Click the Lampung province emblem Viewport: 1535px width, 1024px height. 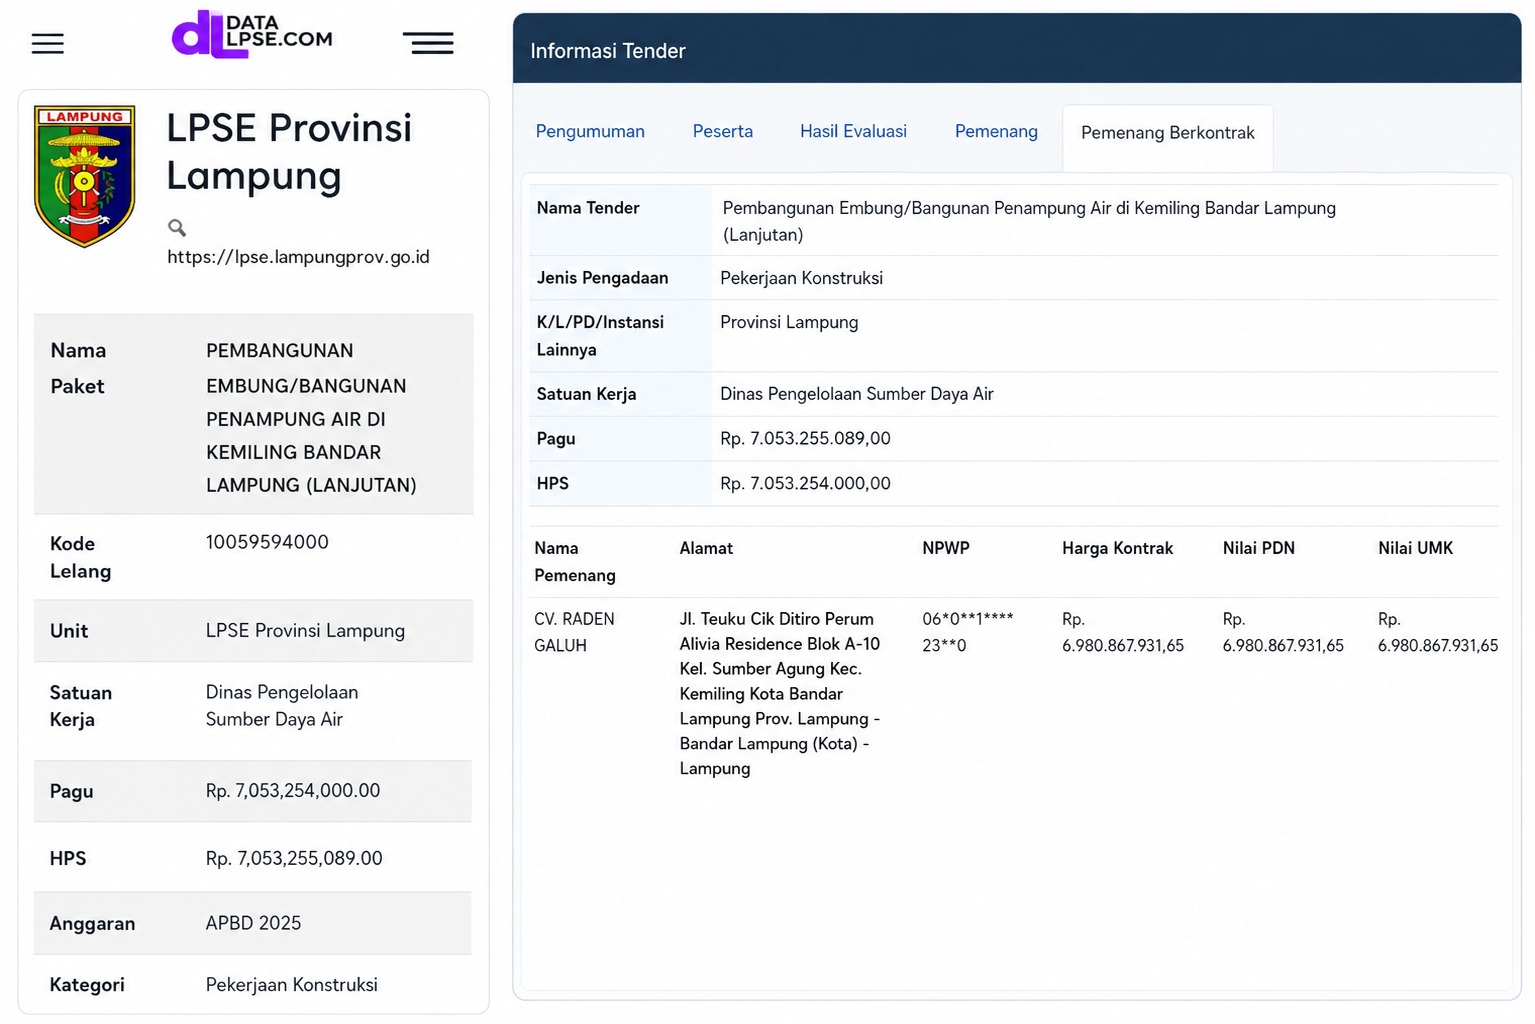(x=85, y=176)
